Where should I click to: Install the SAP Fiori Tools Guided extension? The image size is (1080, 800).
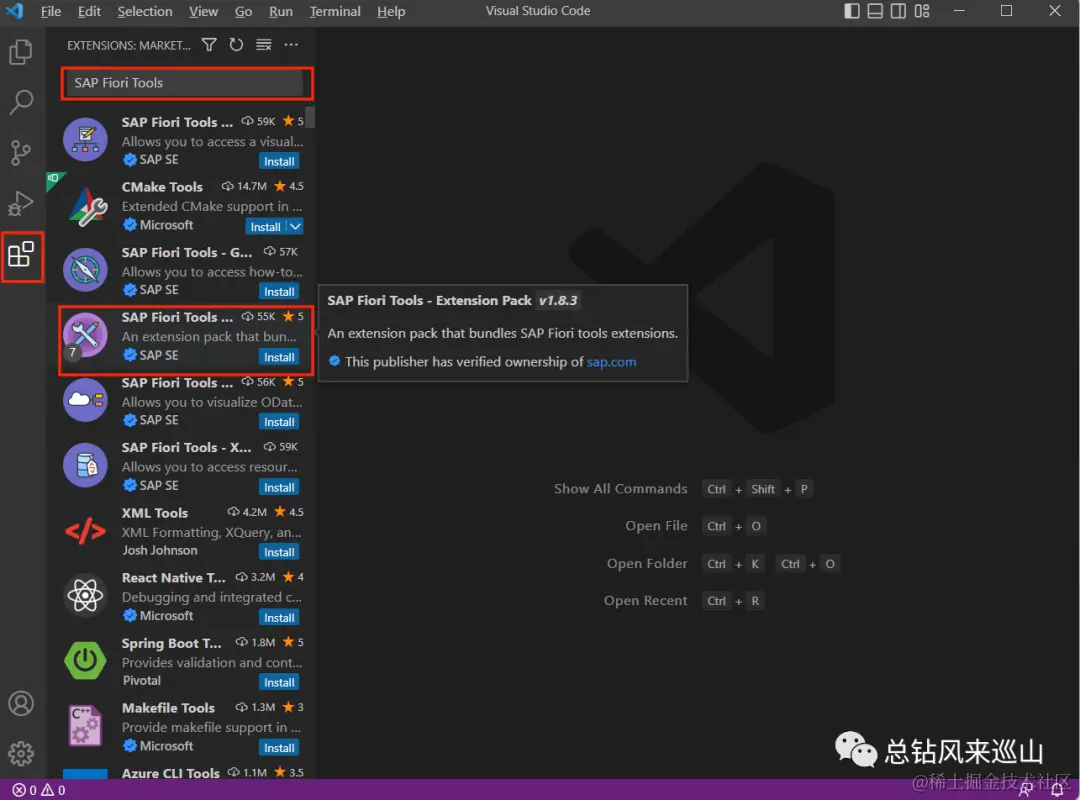coord(279,291)
